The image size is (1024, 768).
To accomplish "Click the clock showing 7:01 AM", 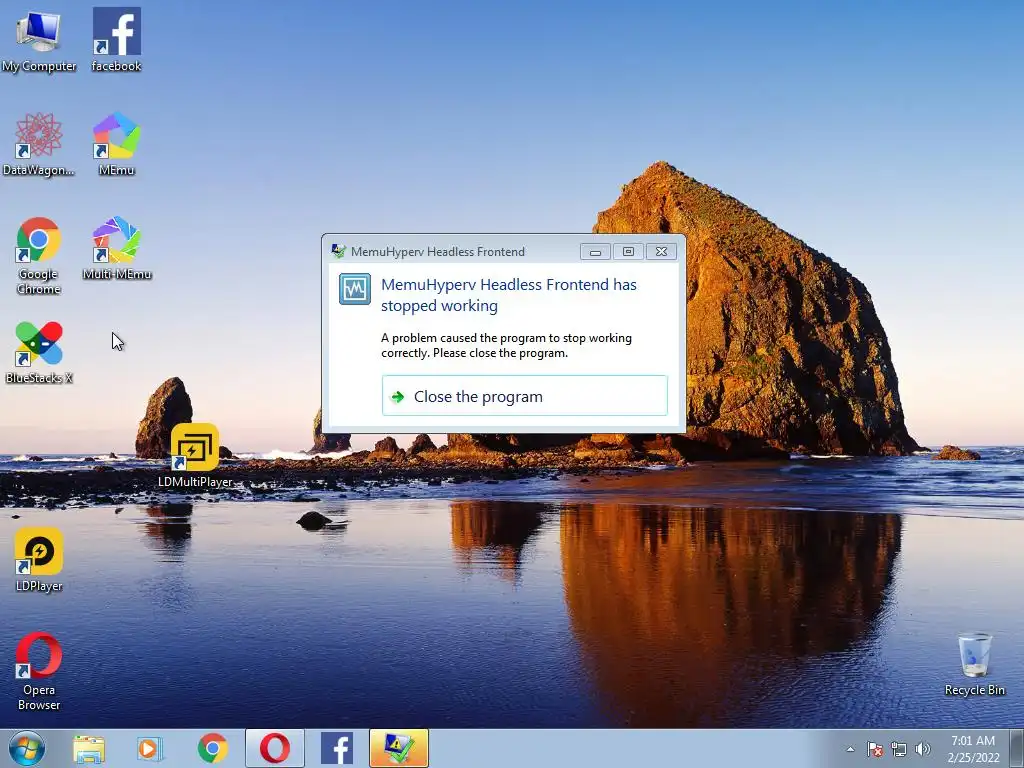I will click(973, 749).
